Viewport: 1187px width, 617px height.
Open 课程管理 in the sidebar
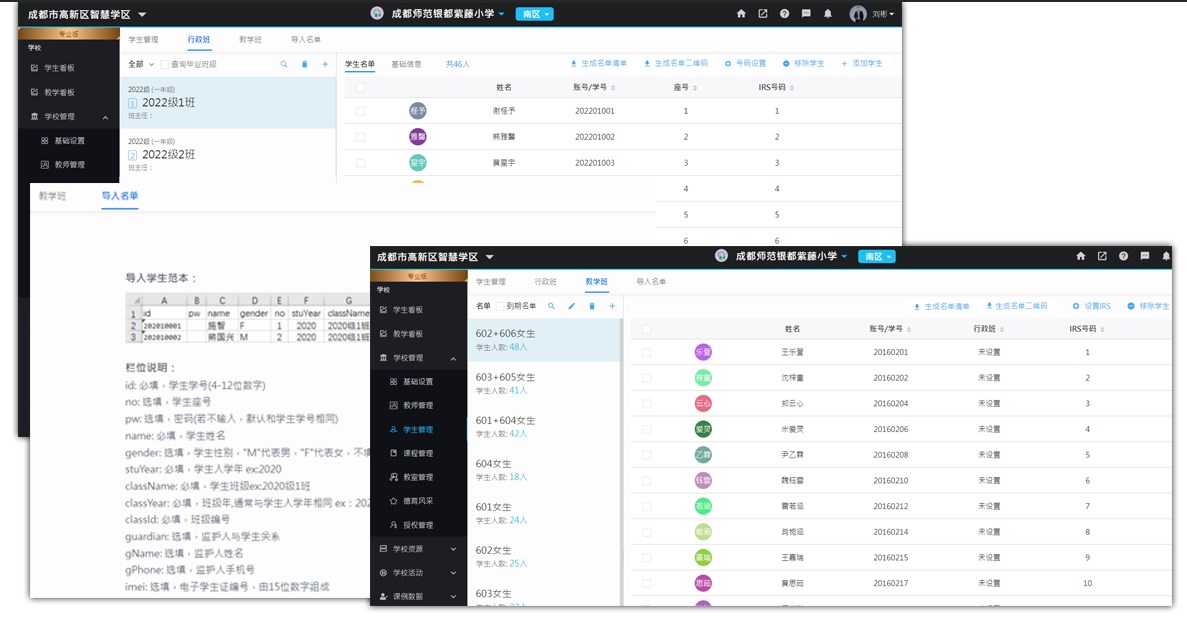coord(417,453)
